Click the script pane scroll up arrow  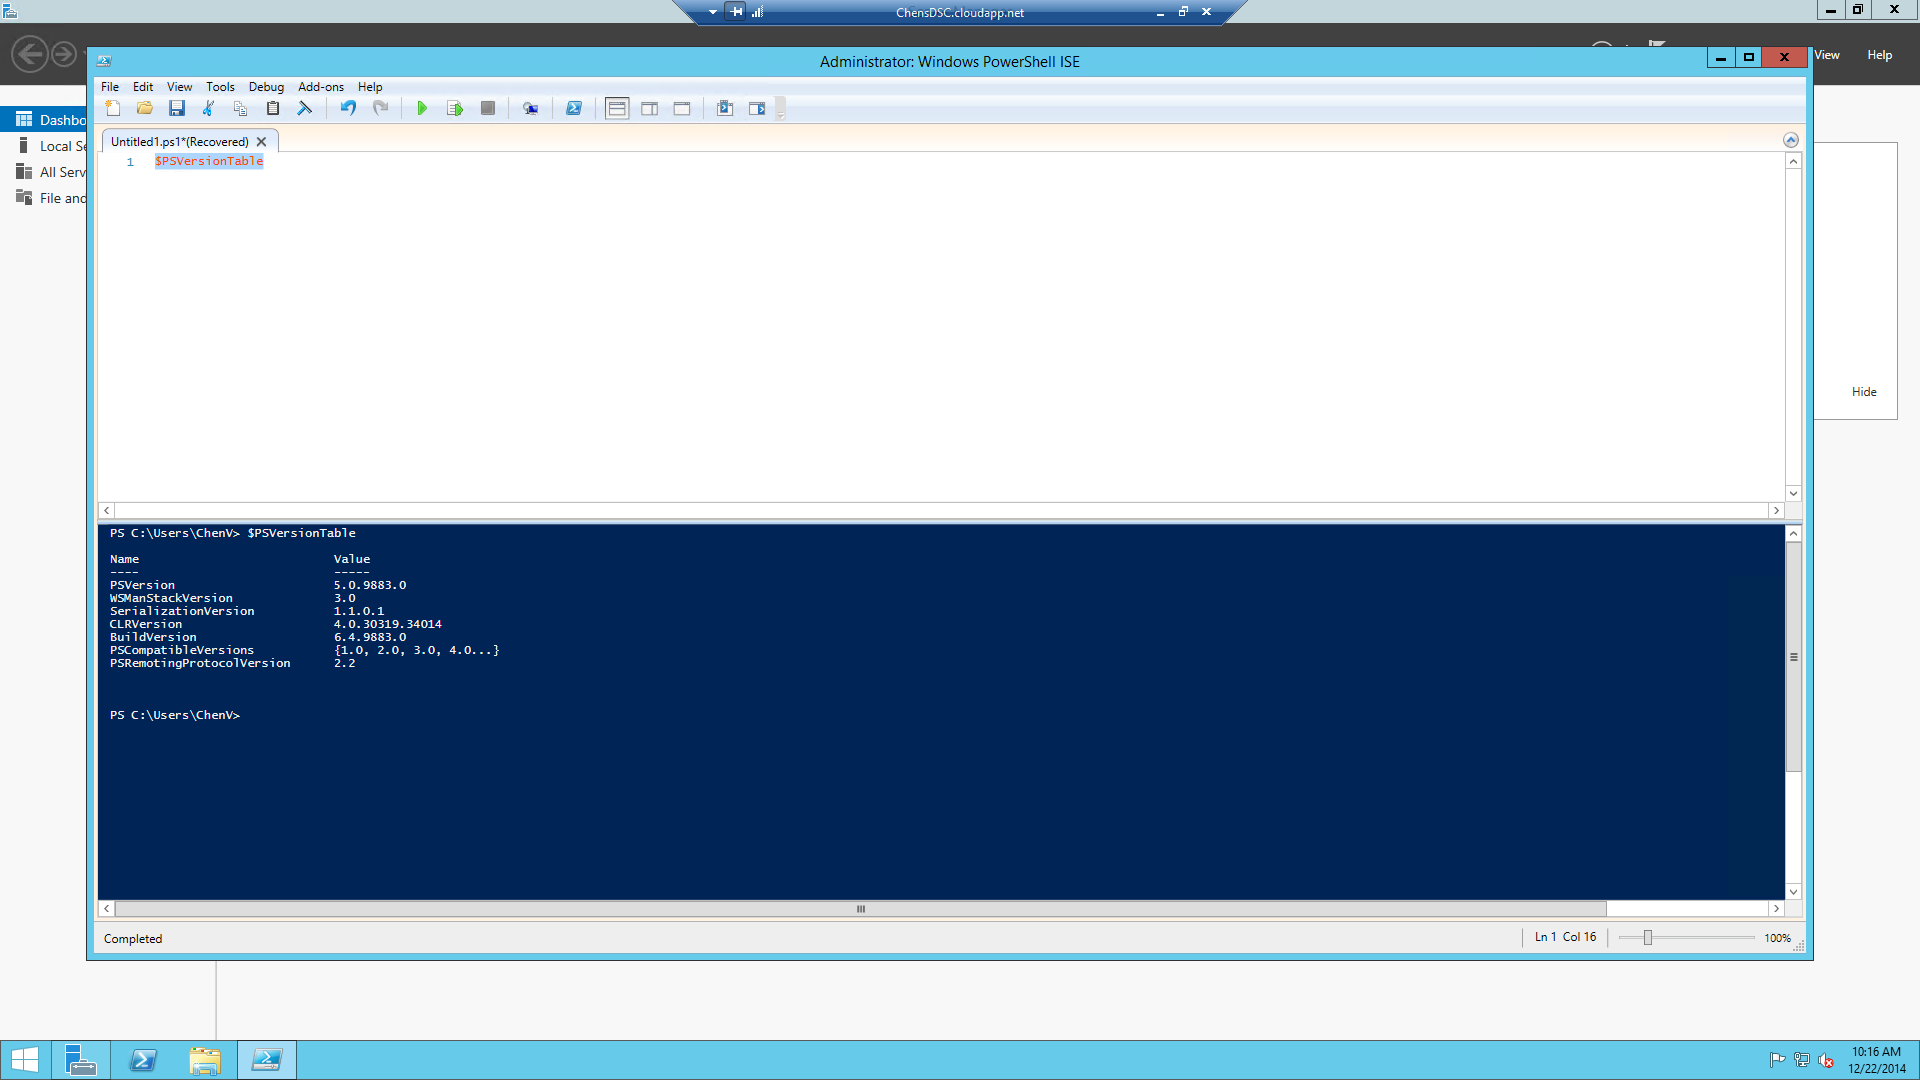point(1793,162)
